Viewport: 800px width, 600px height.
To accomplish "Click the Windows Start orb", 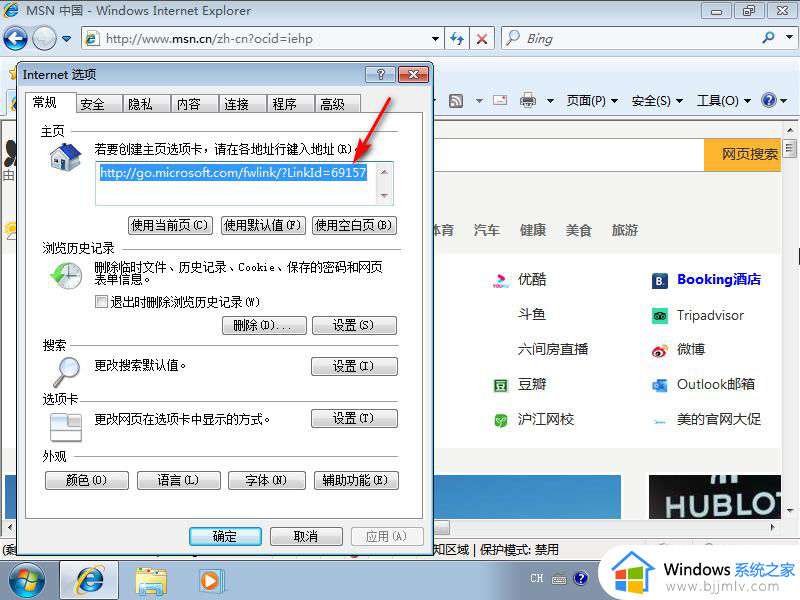I will click(27, 581).
